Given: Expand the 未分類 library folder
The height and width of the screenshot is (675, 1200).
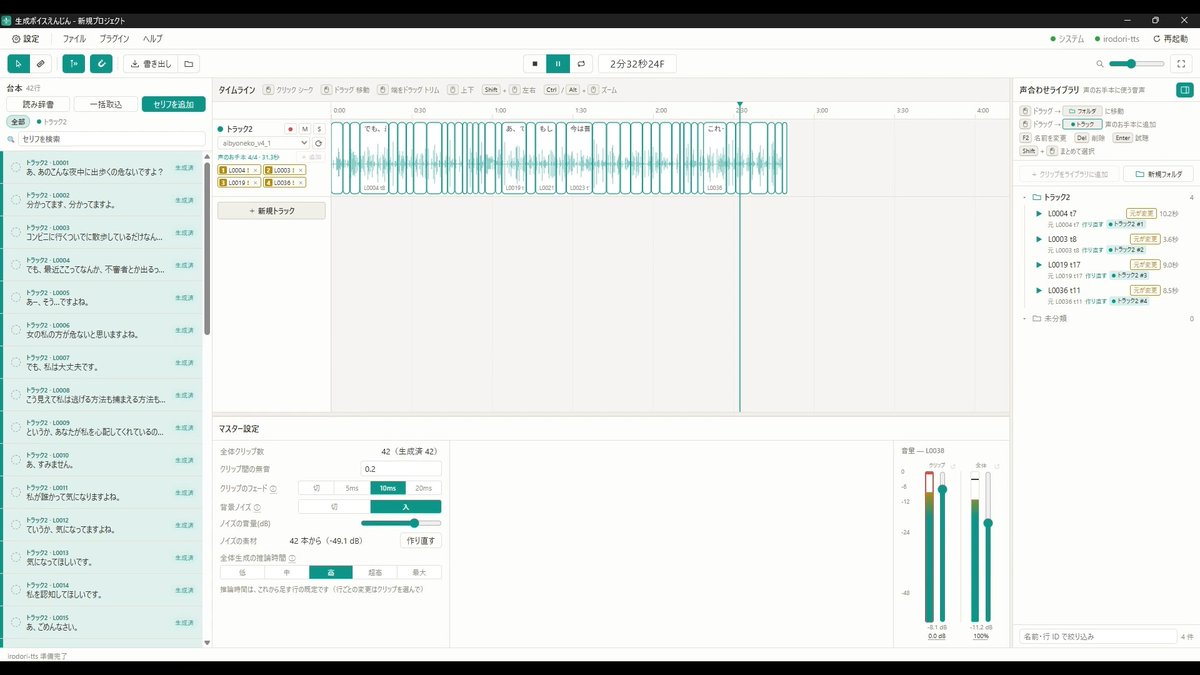Looking at the screenshot, I should (x=1025, y=318).
